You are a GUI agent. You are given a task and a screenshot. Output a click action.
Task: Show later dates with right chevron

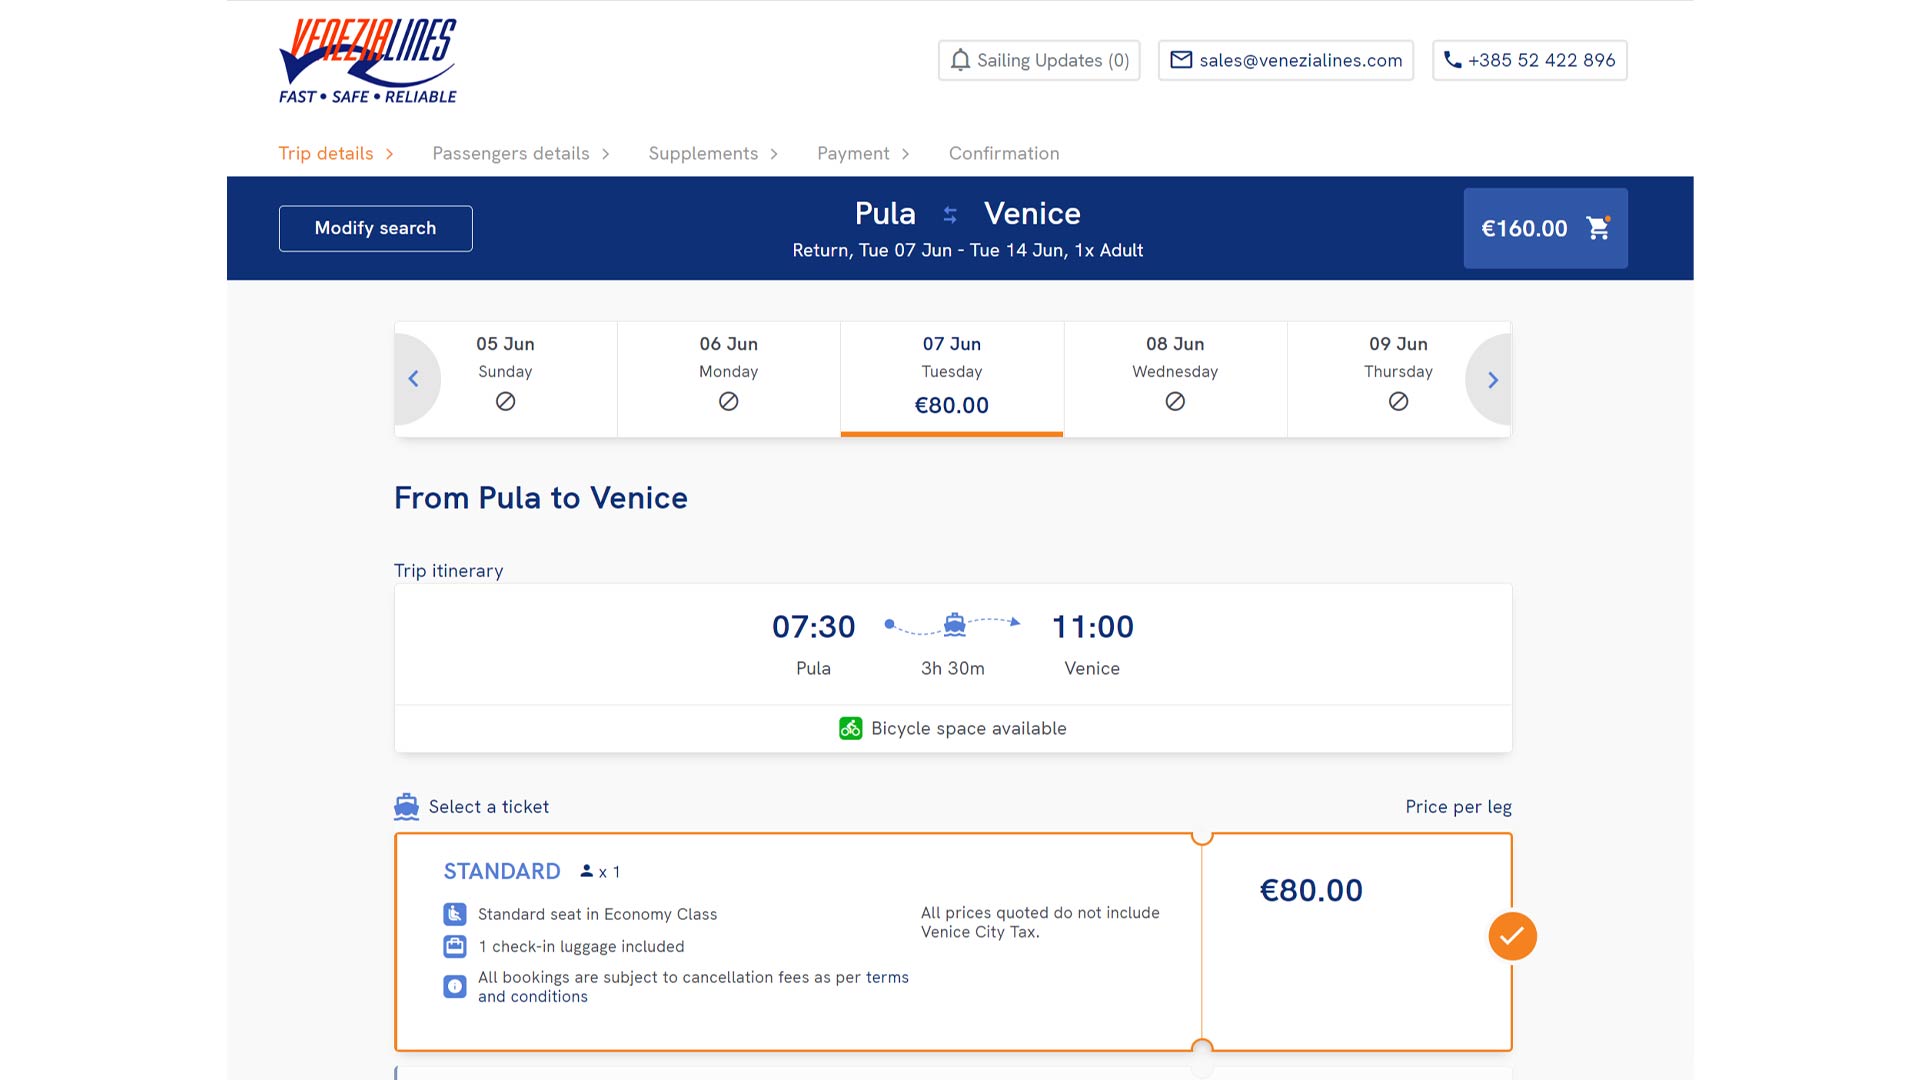tap(1492, 380)
